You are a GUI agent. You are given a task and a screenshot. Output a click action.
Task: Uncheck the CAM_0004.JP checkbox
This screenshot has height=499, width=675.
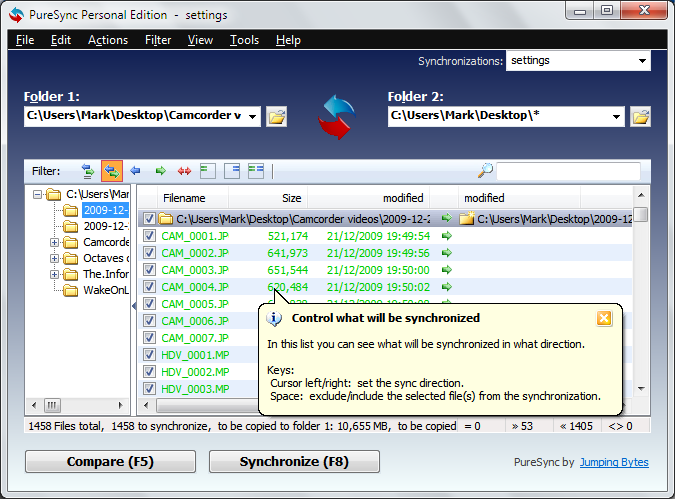pyautogui.click(x=149, y=287)
